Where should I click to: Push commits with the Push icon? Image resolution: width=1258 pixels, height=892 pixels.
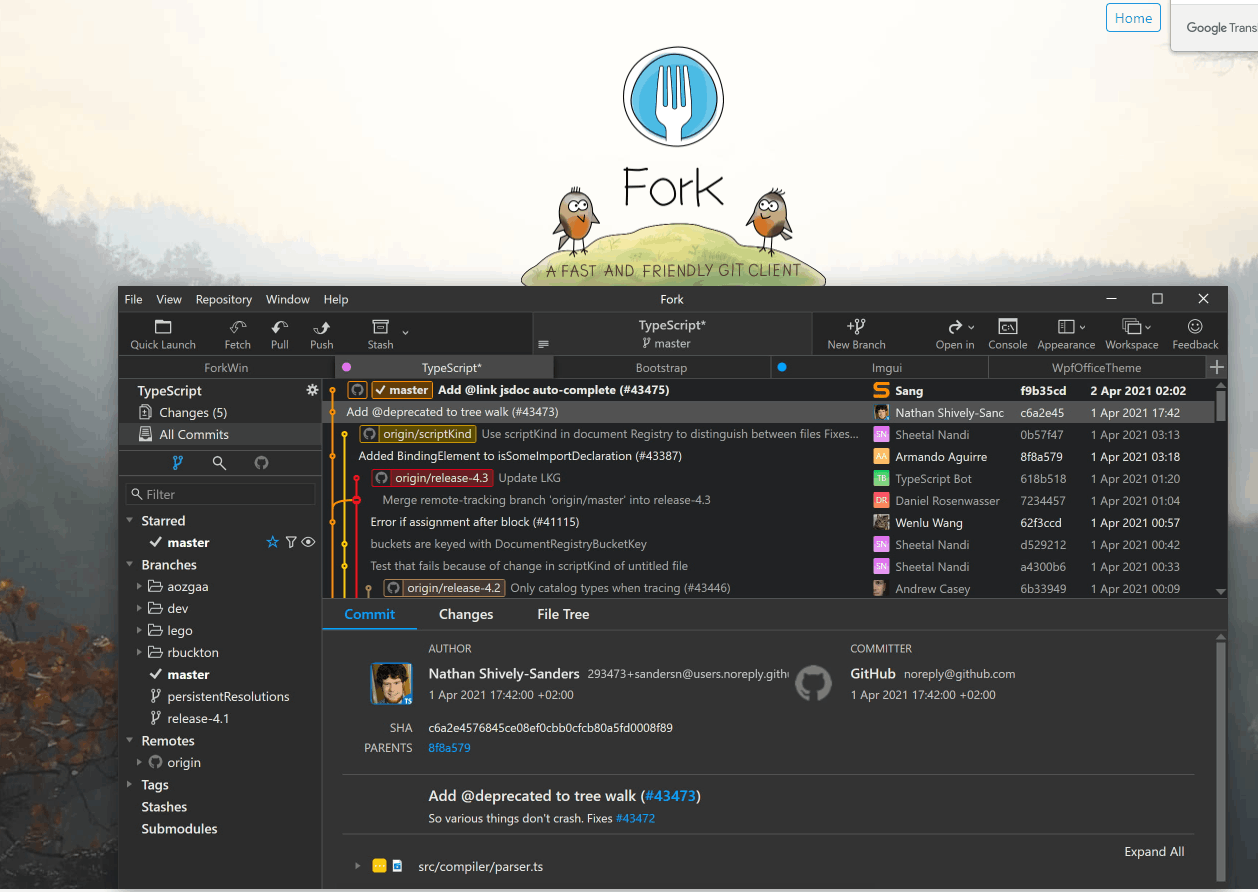pos(322,327)
